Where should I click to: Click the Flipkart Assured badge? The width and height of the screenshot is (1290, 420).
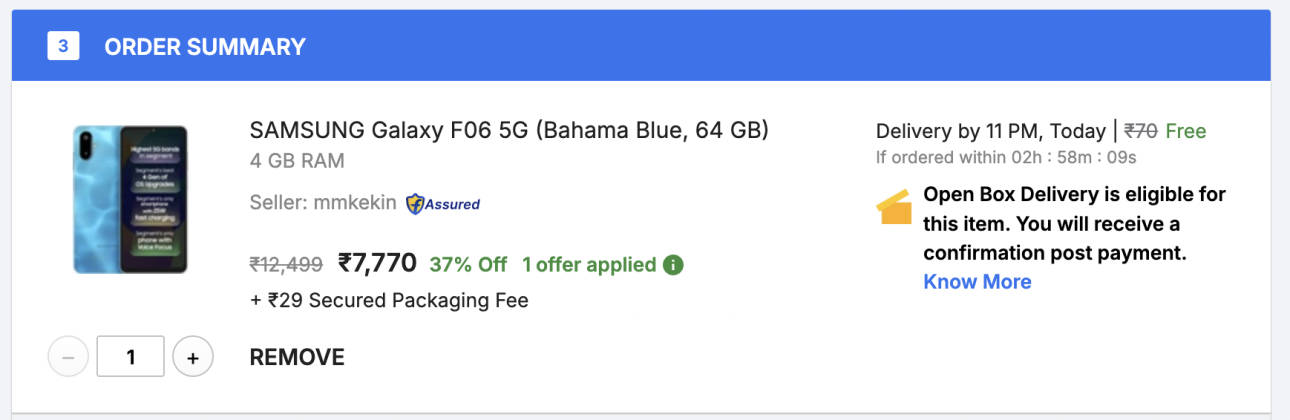point(442,204)
